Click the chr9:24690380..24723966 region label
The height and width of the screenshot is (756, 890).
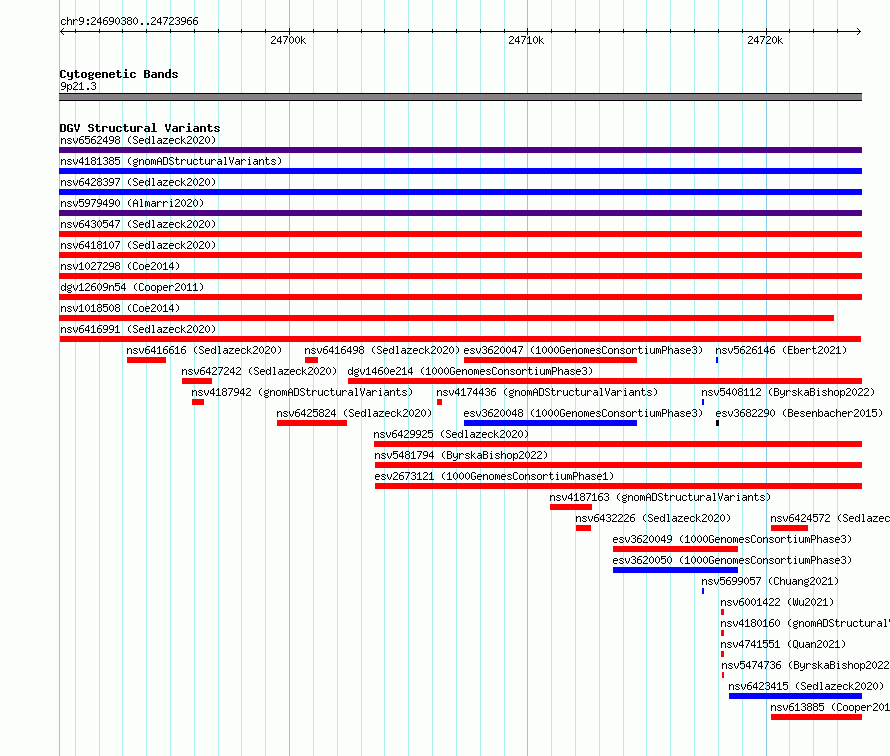tap(129, 21)
